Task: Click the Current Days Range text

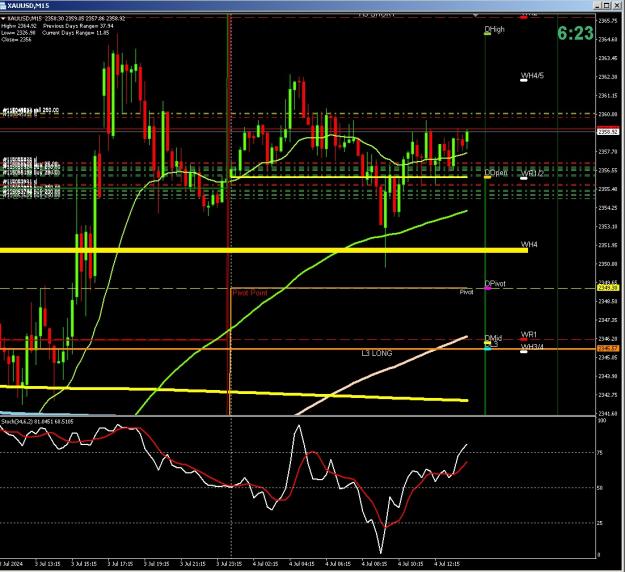Action: (x=75, y=33)
